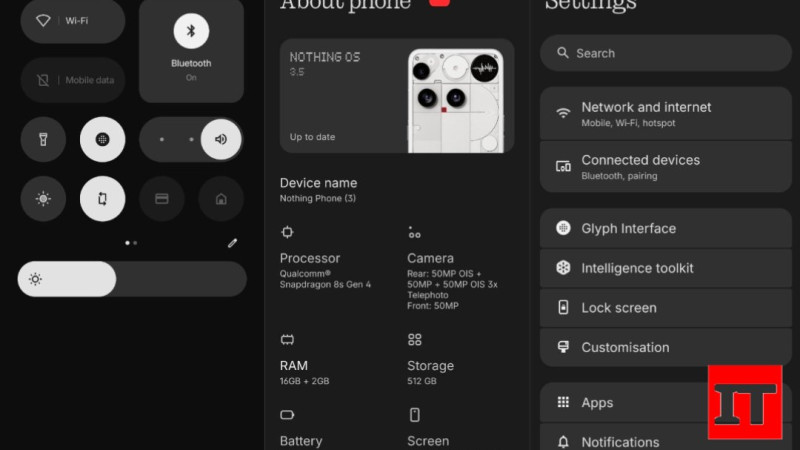
Task: Click the RAM module icon
Action: coord(287,340)
